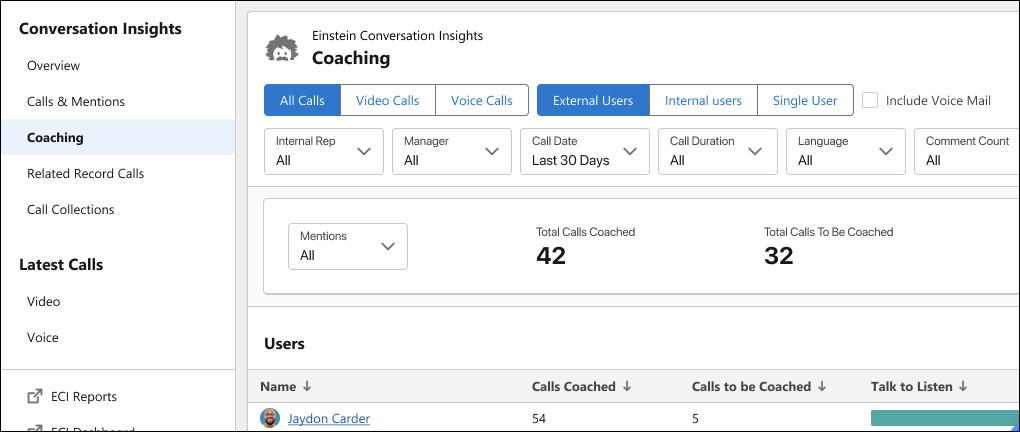The height and width of the screenshot is (432, 1020).
Task: Select the Video Calls filter
Action: [388, 100]
